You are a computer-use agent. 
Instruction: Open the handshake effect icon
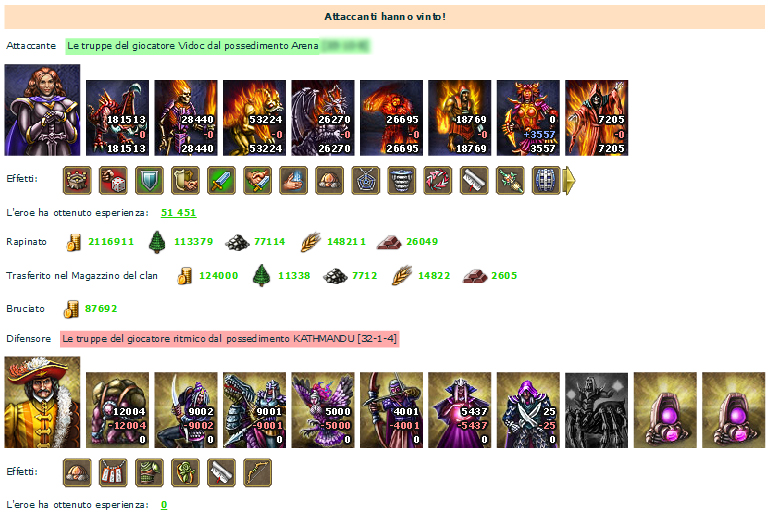pos(257,180)
